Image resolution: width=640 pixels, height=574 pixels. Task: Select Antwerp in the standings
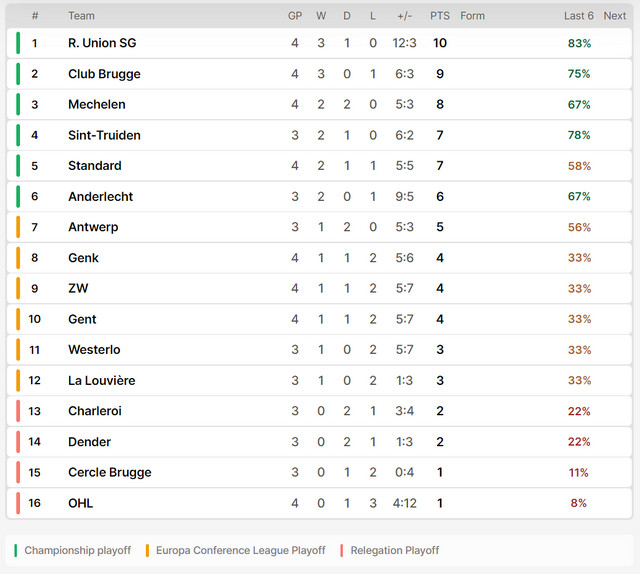click(93, 227)
